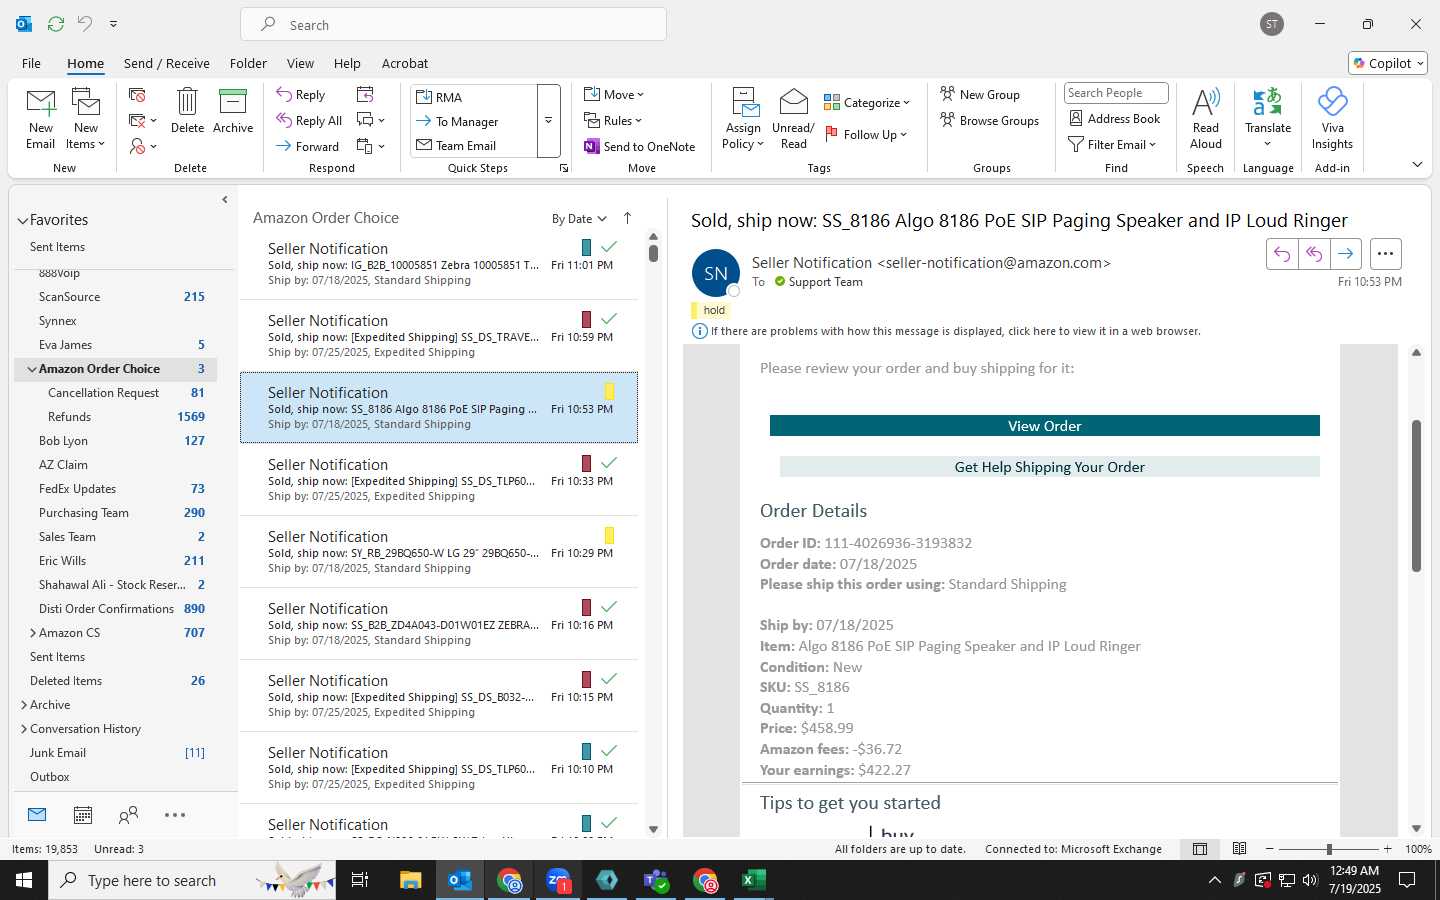Click the Reply button in ribbon
Viewport: 1440px width, 900px height.
pyautogui.click(x=301, y=95)
